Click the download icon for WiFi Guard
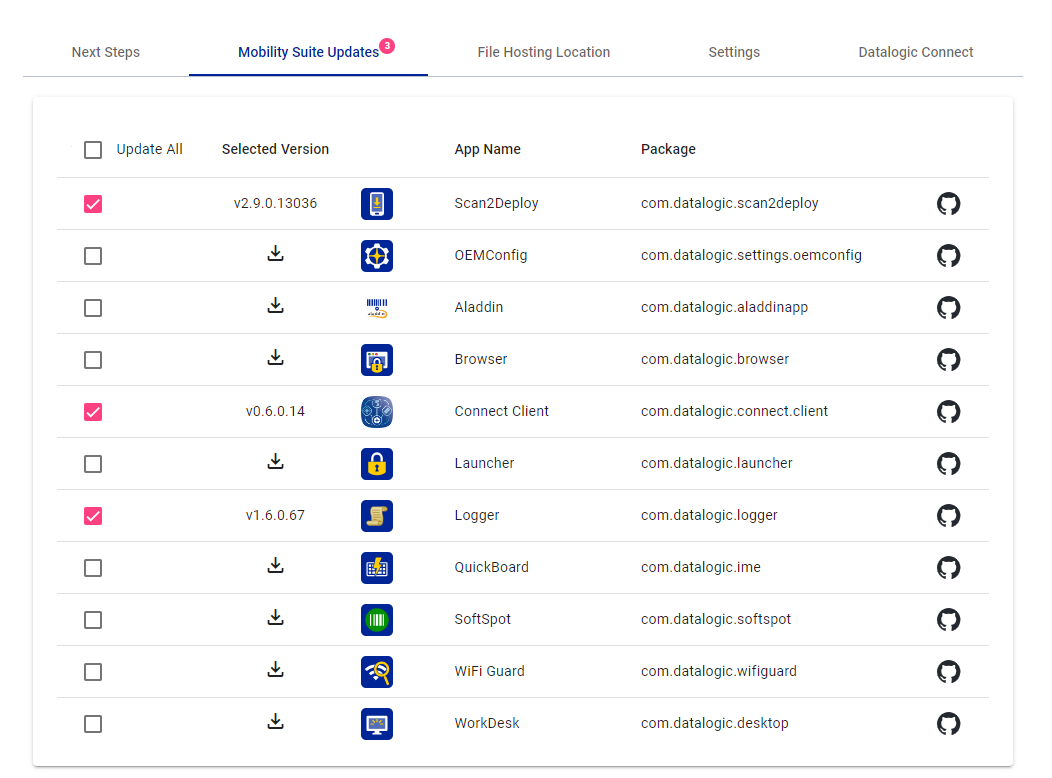 pyautogui.click(x=275, y=669)
